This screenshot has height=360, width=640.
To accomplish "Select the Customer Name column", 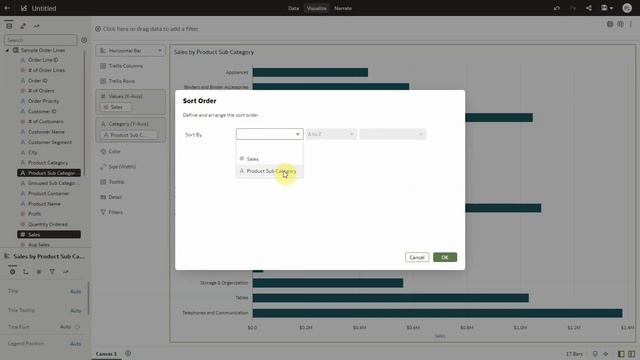I will coord(46,132).
